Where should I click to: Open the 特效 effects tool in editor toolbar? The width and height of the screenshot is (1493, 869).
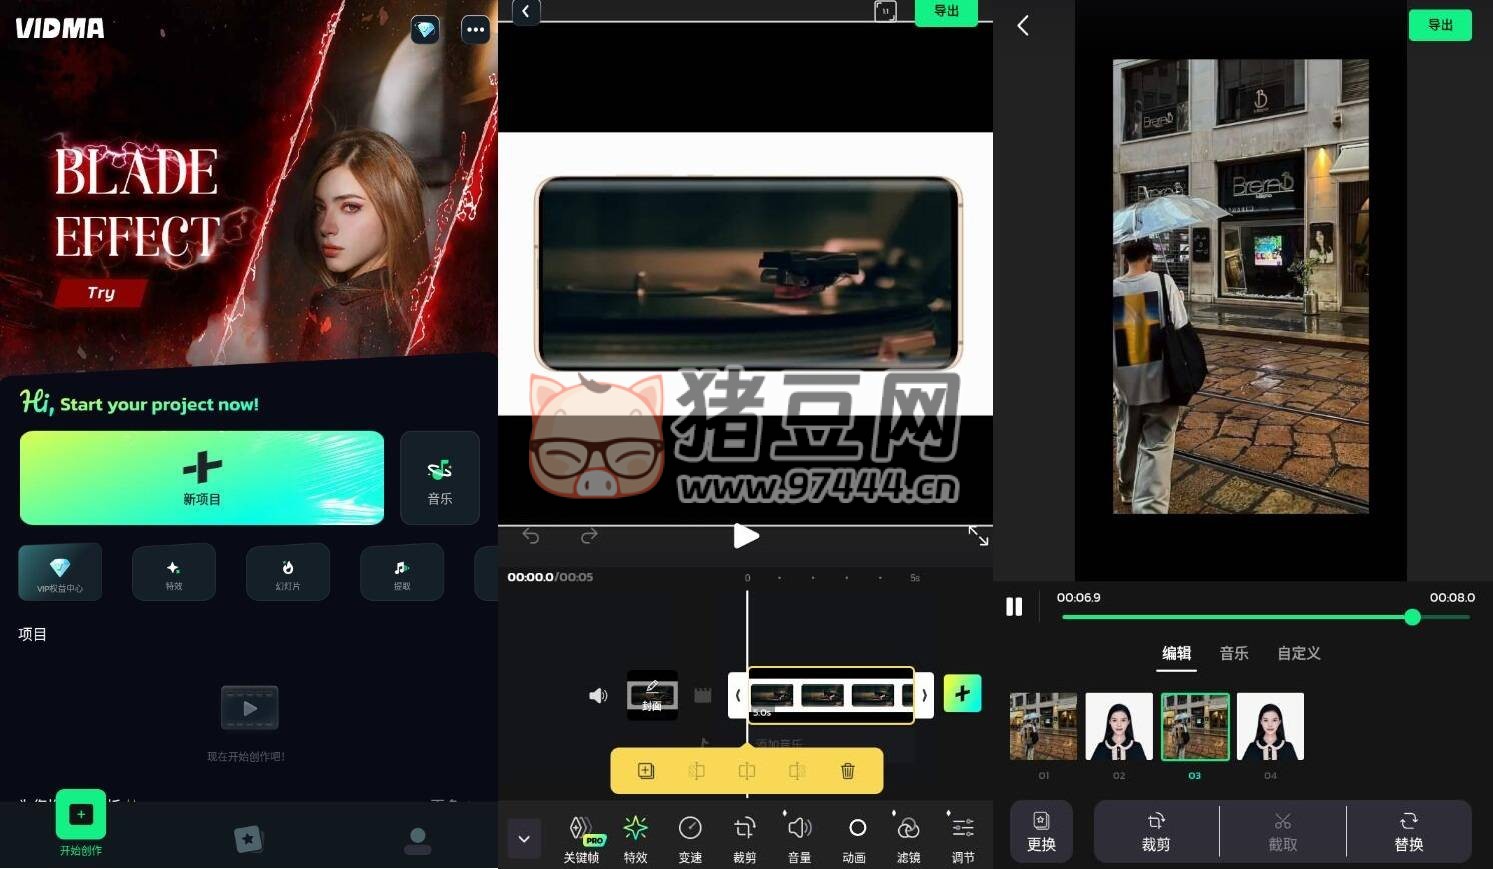[635, 836]
